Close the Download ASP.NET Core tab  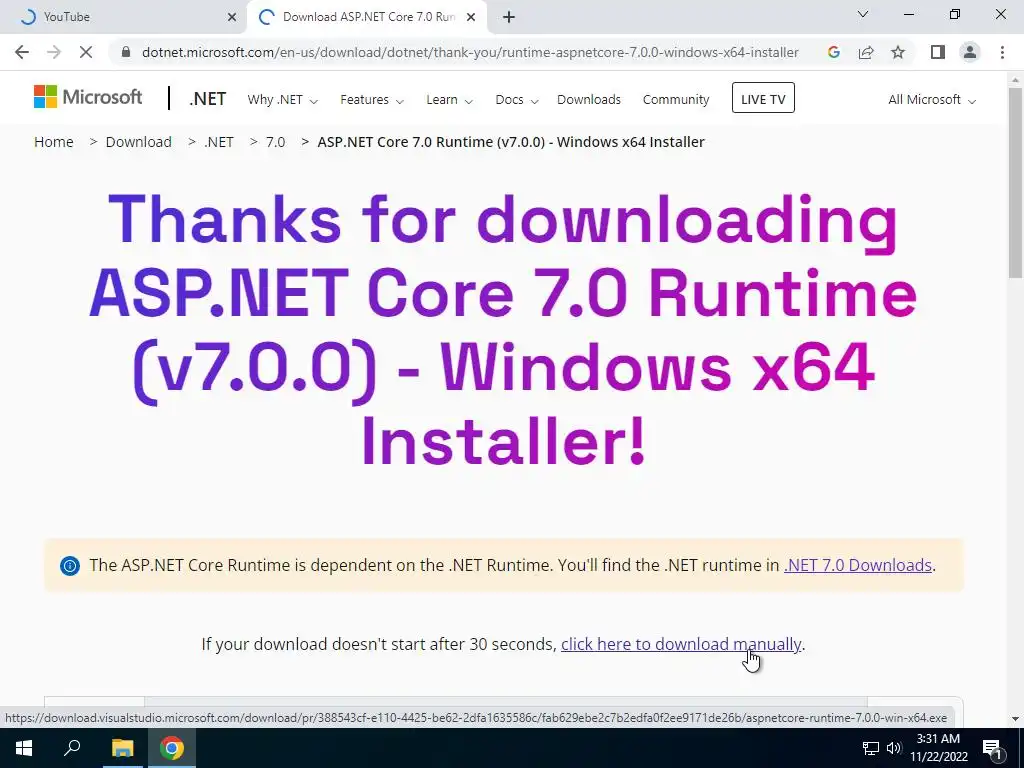click(471, 17)
